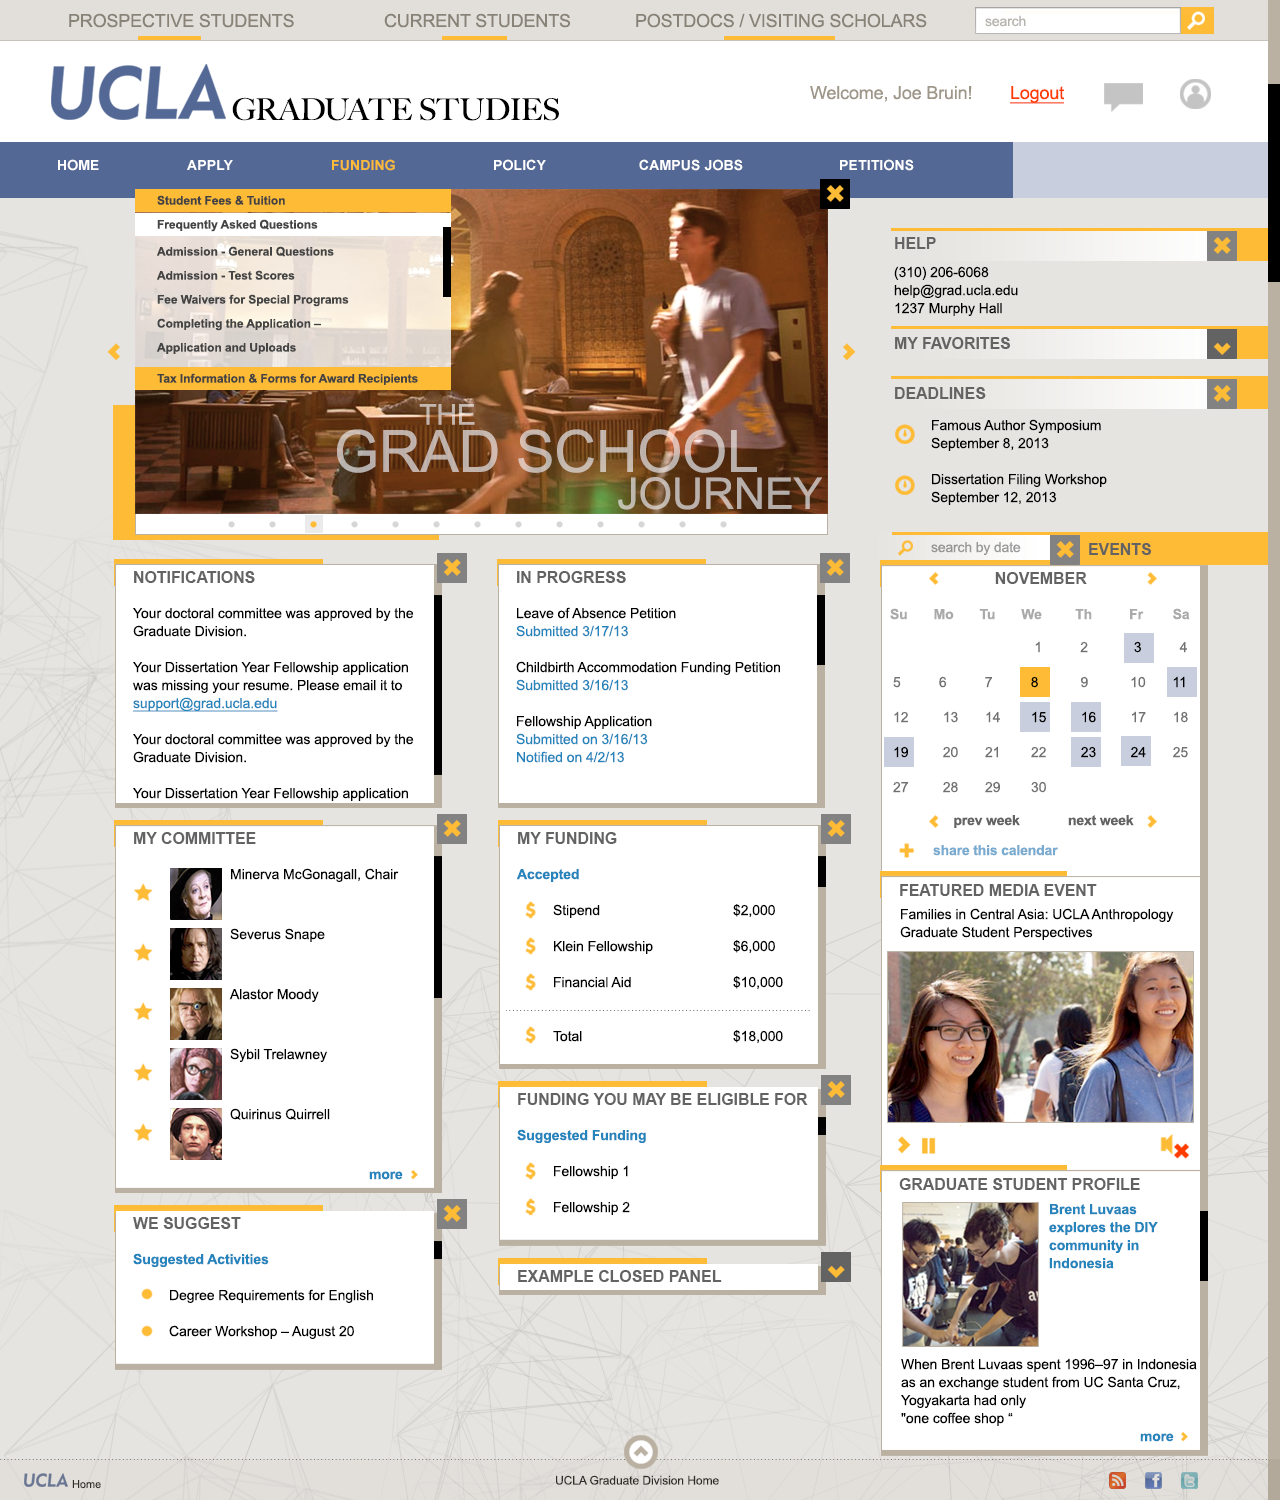
Task: Toggle star for Quirinus Quirrell
Action: click(143, 1132)
